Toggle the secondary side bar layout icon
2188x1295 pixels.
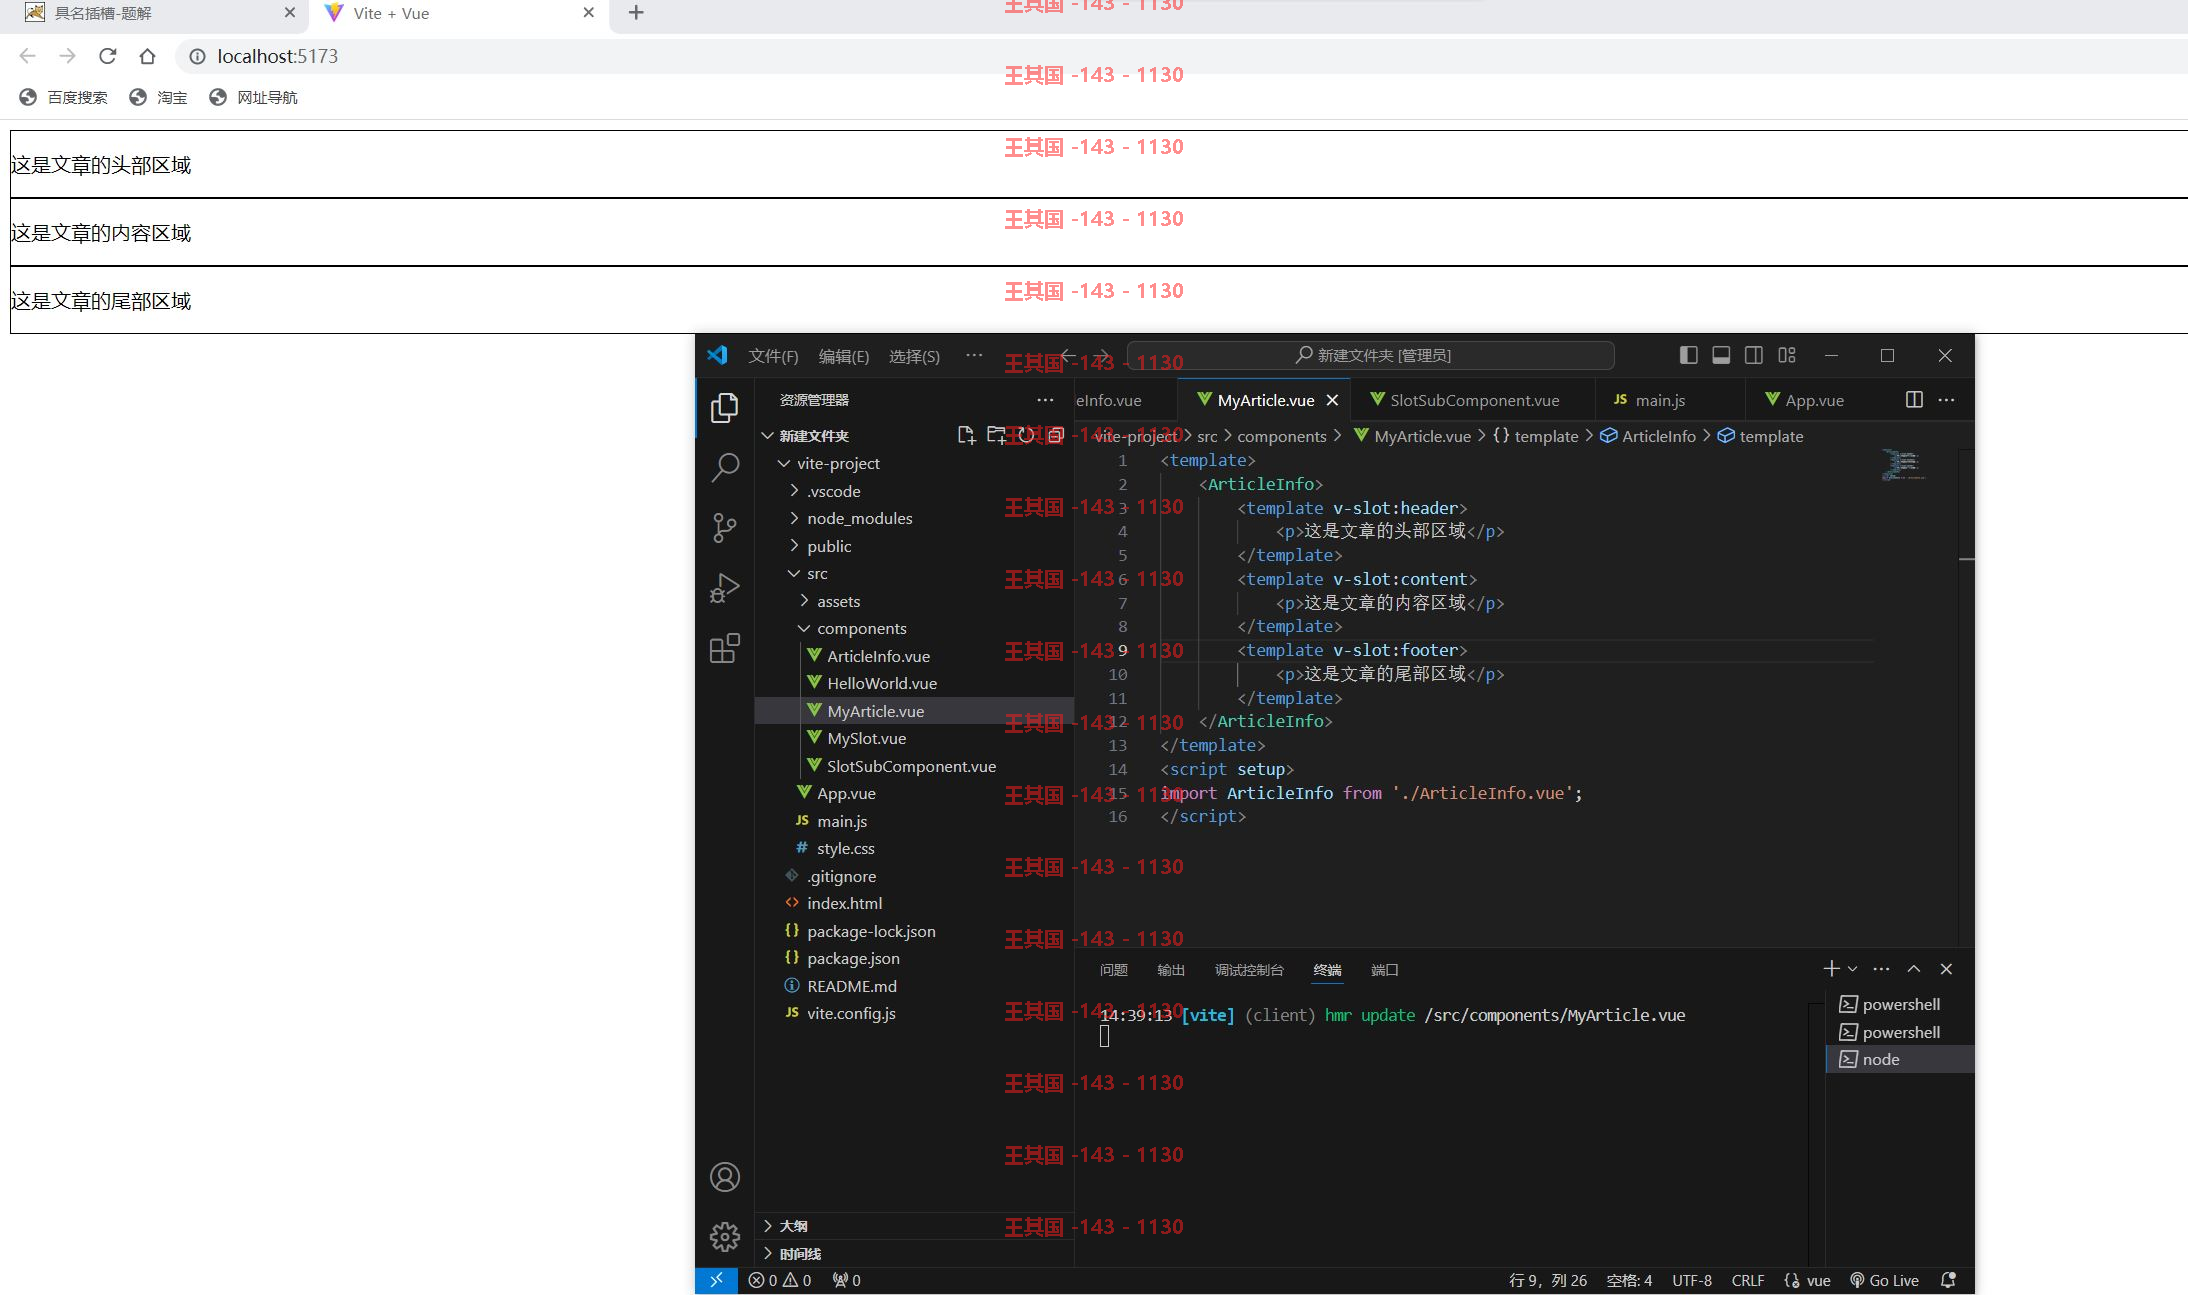click(x=1754, y=355)
